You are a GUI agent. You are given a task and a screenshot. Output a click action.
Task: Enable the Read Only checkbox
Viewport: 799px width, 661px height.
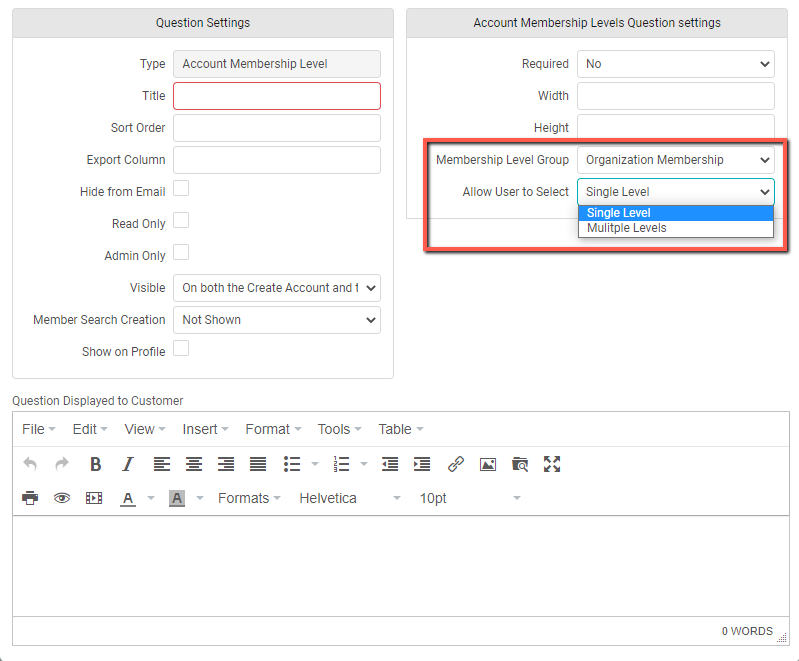(x=181, y=220)
